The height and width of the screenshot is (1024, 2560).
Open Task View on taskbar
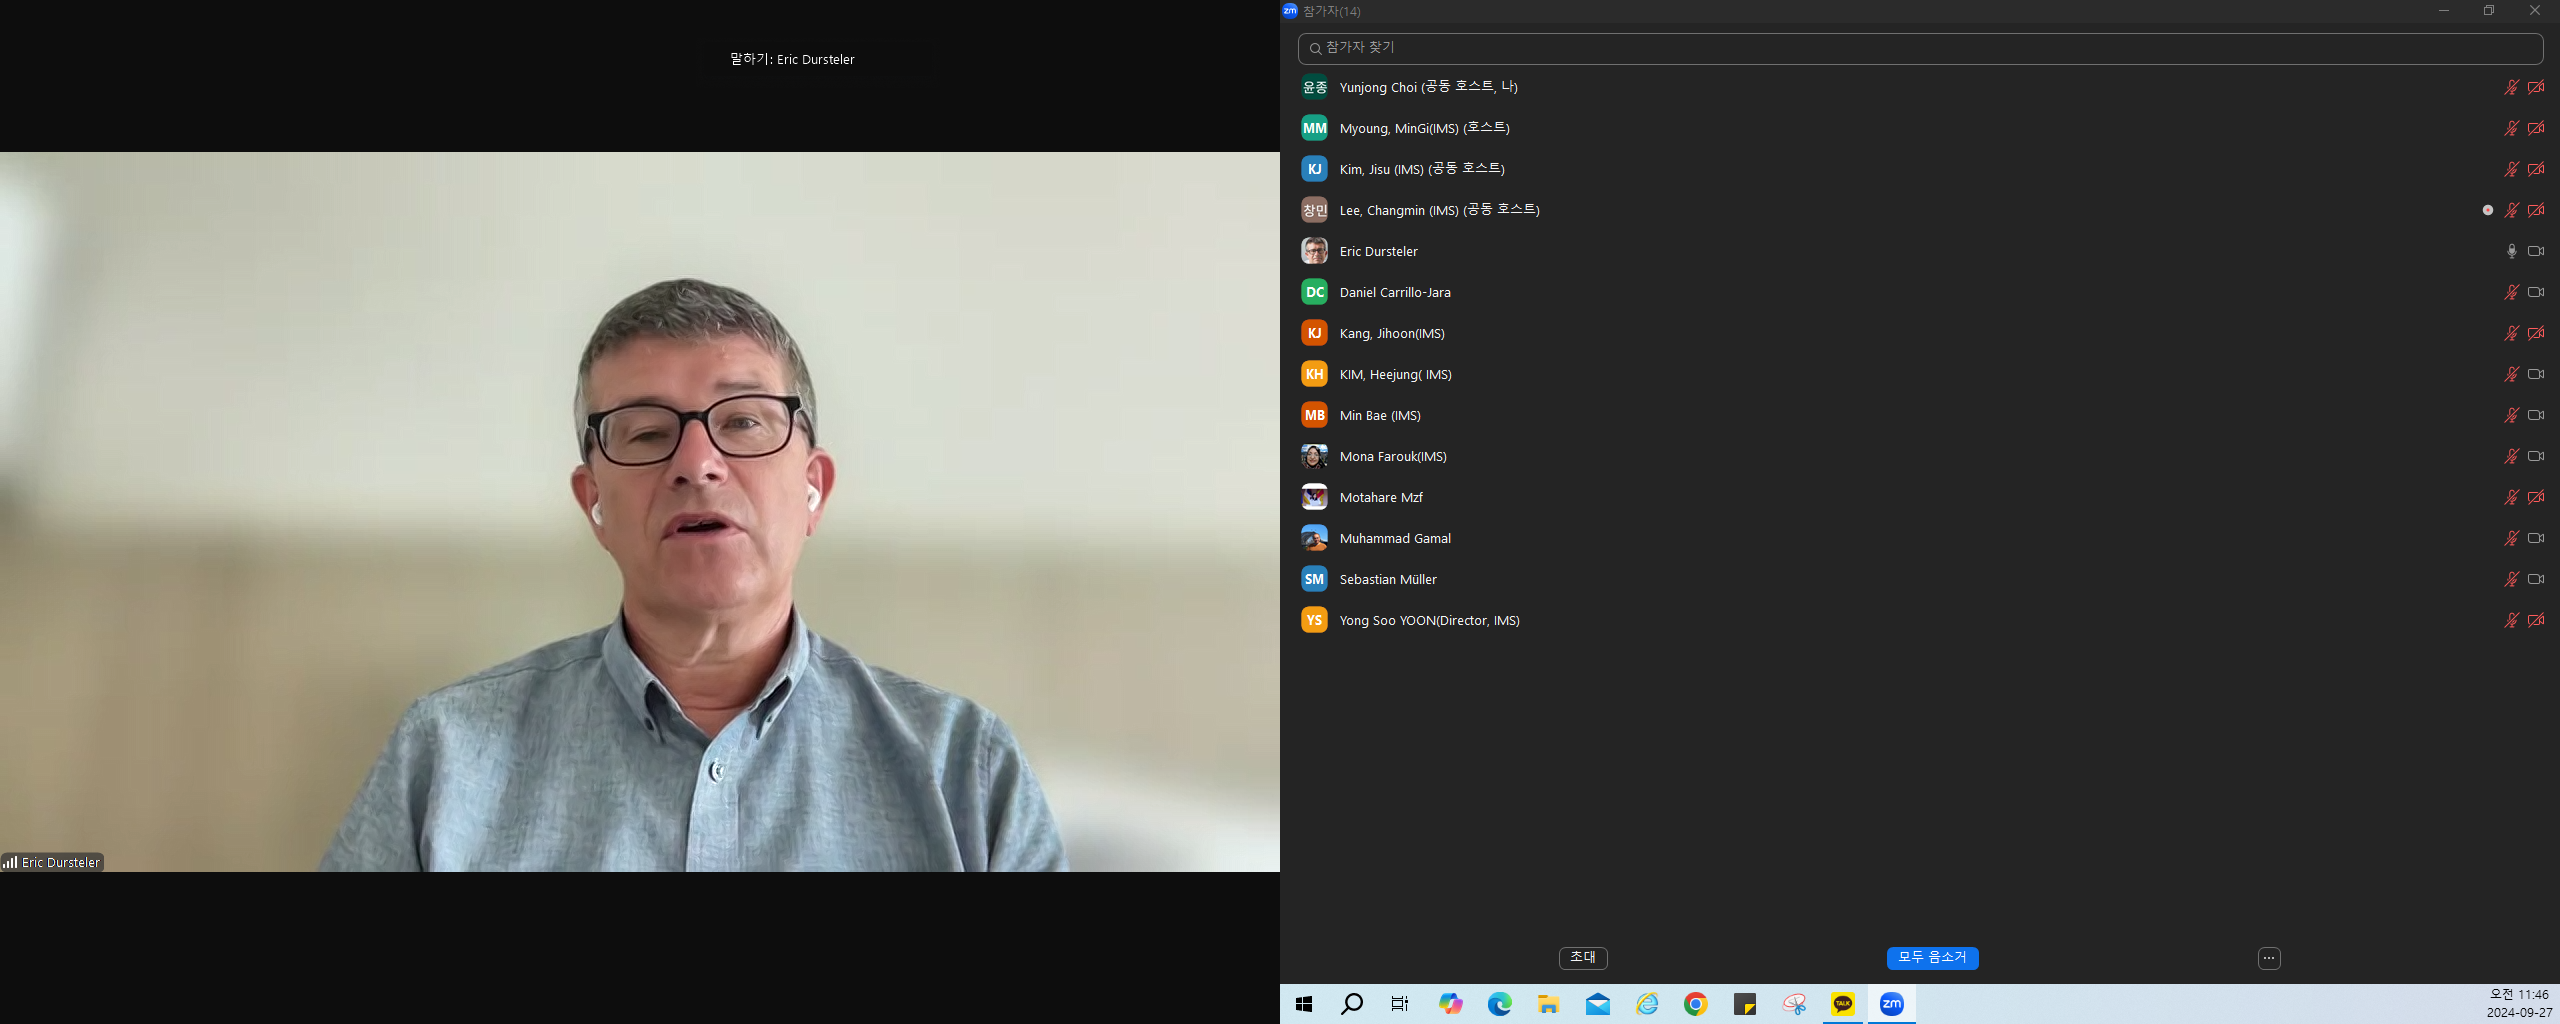1400,1004
